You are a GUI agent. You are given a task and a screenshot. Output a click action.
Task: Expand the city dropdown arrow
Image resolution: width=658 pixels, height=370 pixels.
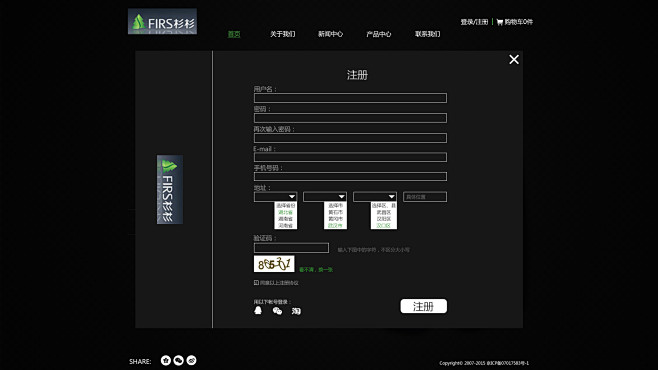[342, 197]
